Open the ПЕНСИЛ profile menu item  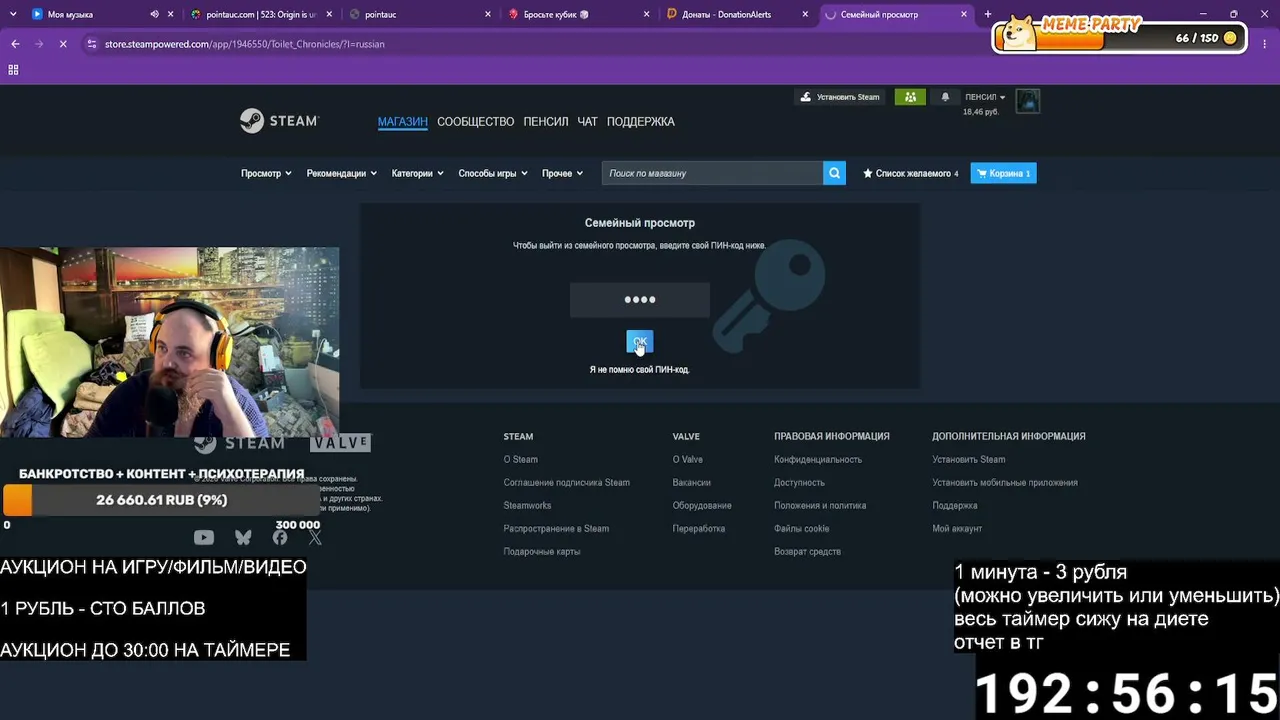(546, 122)
